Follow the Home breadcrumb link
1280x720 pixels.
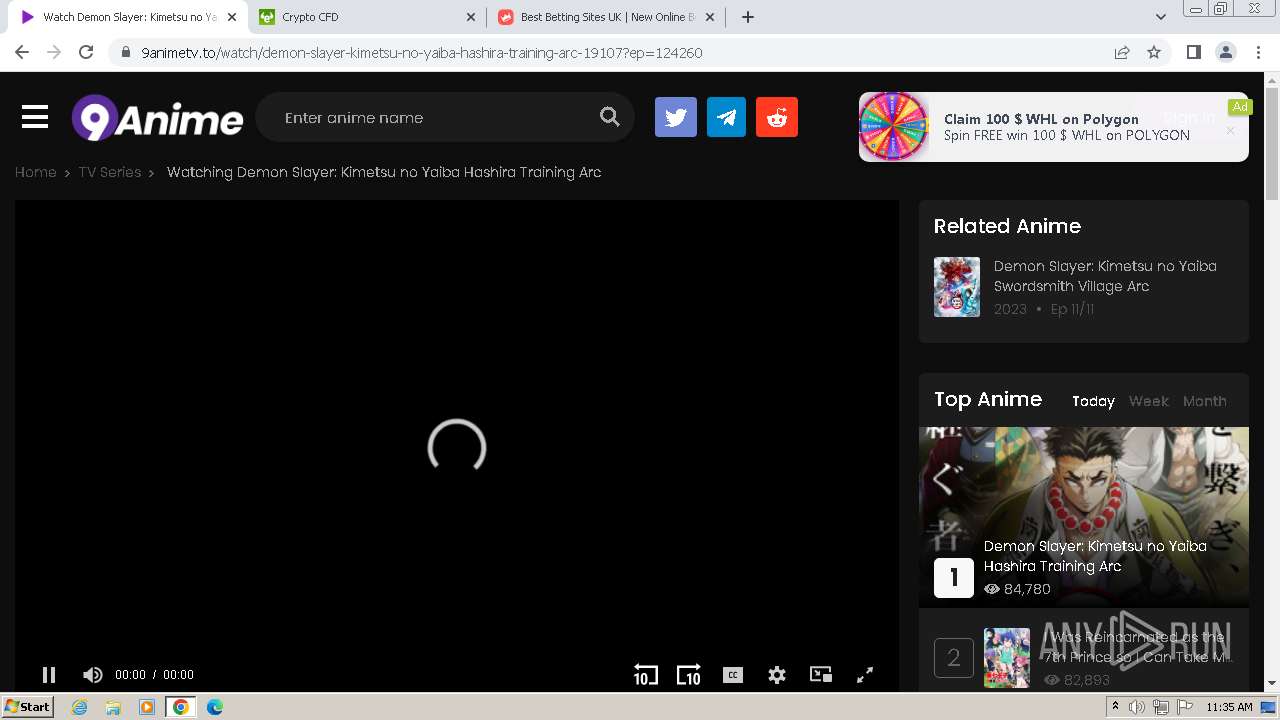click(x=35, y=172)
